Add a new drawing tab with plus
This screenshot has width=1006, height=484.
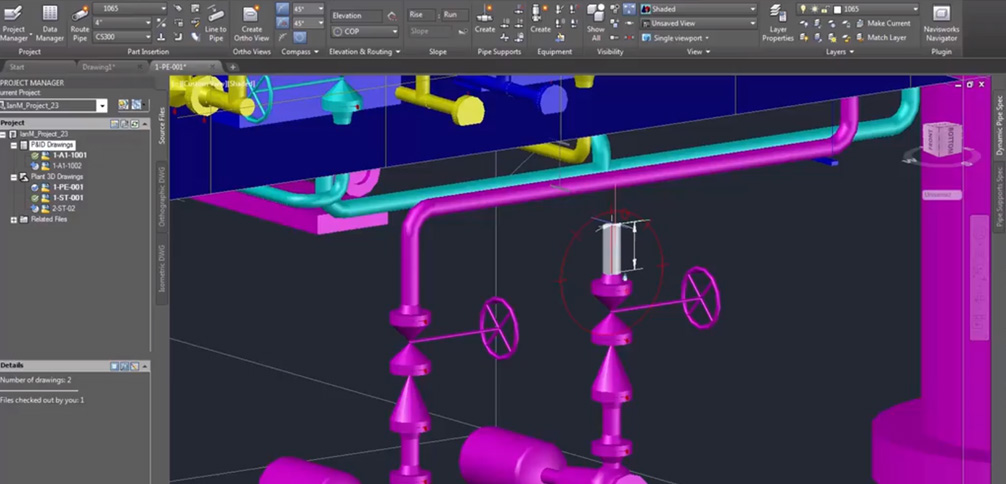[232, 67]
